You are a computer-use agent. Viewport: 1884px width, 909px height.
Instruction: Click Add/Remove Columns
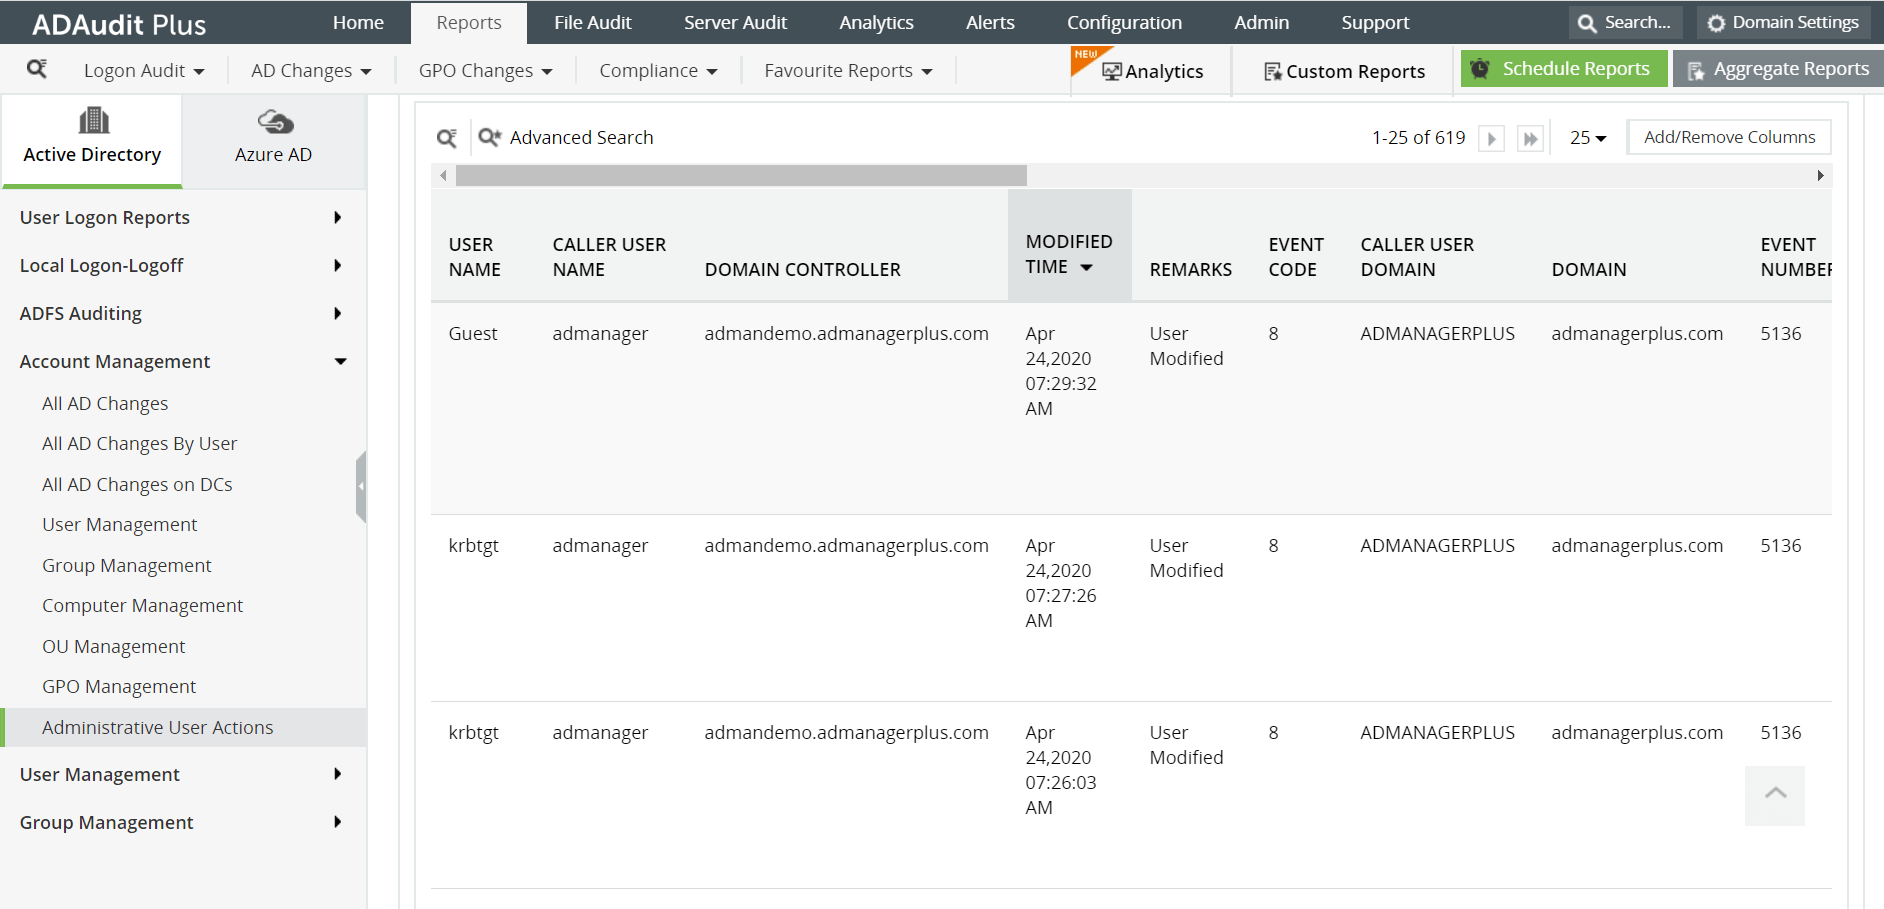[x=1729, y=137]
